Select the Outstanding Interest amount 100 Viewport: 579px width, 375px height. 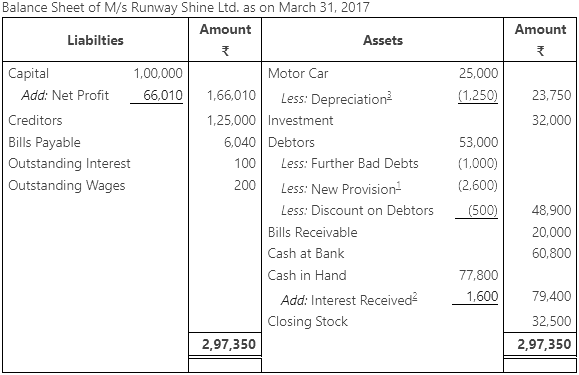click(245, 163)
